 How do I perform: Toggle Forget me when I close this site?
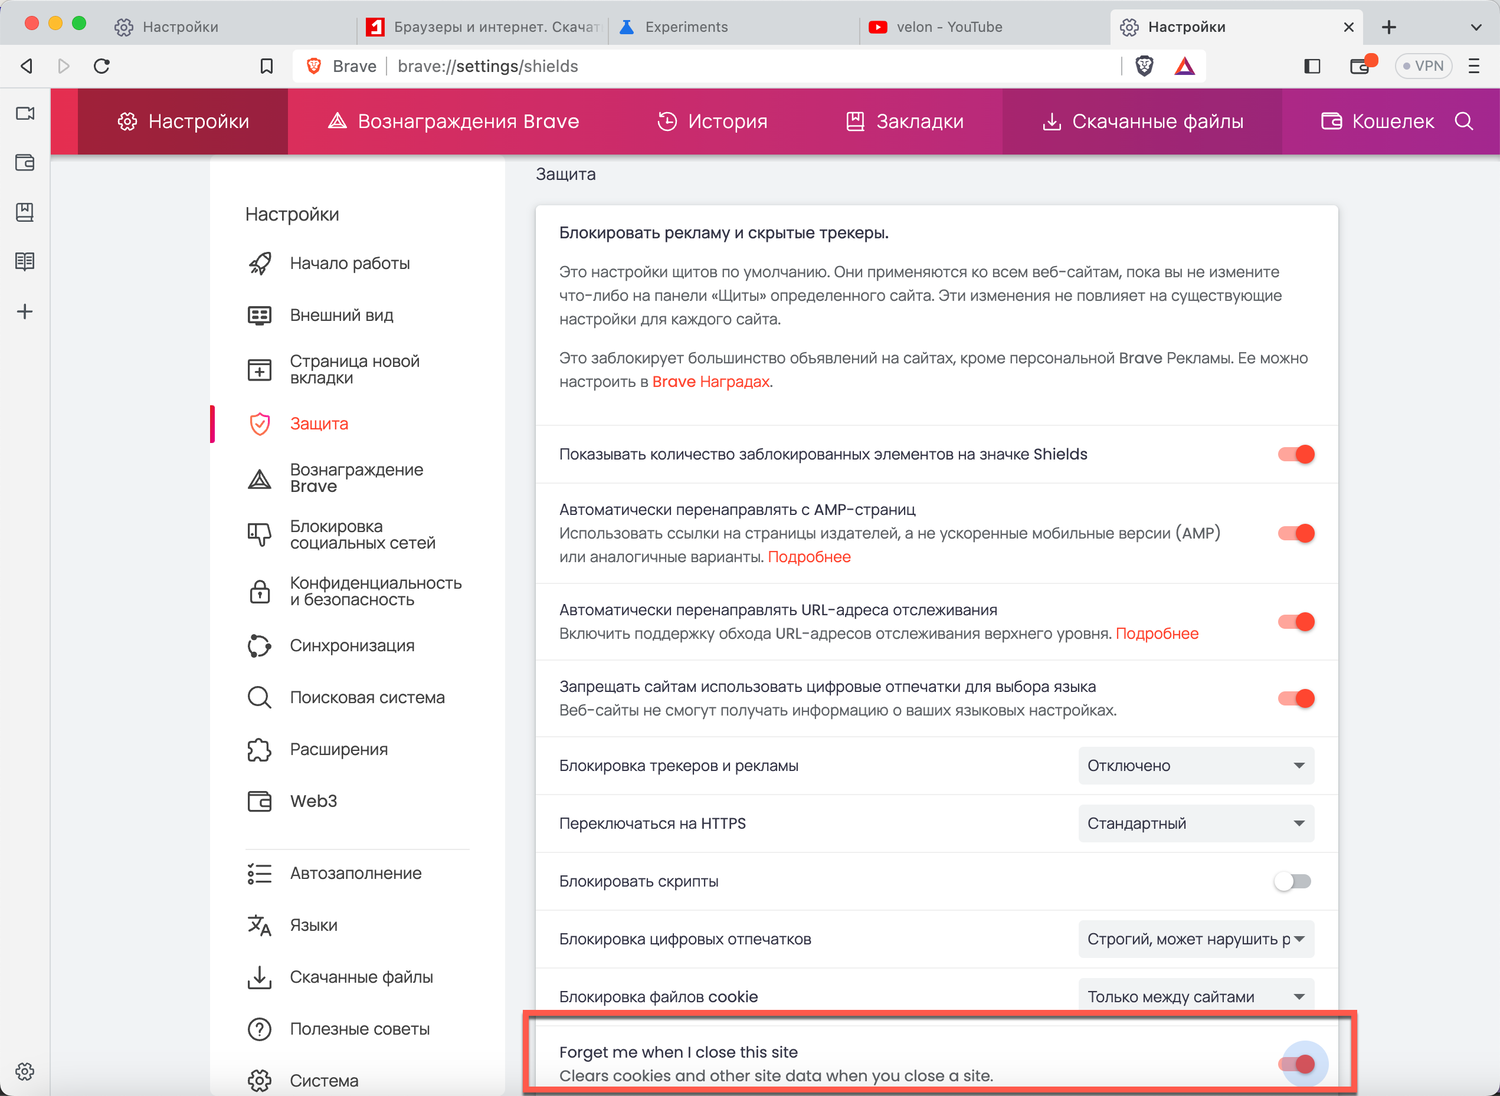[x=1296, y=1064]
